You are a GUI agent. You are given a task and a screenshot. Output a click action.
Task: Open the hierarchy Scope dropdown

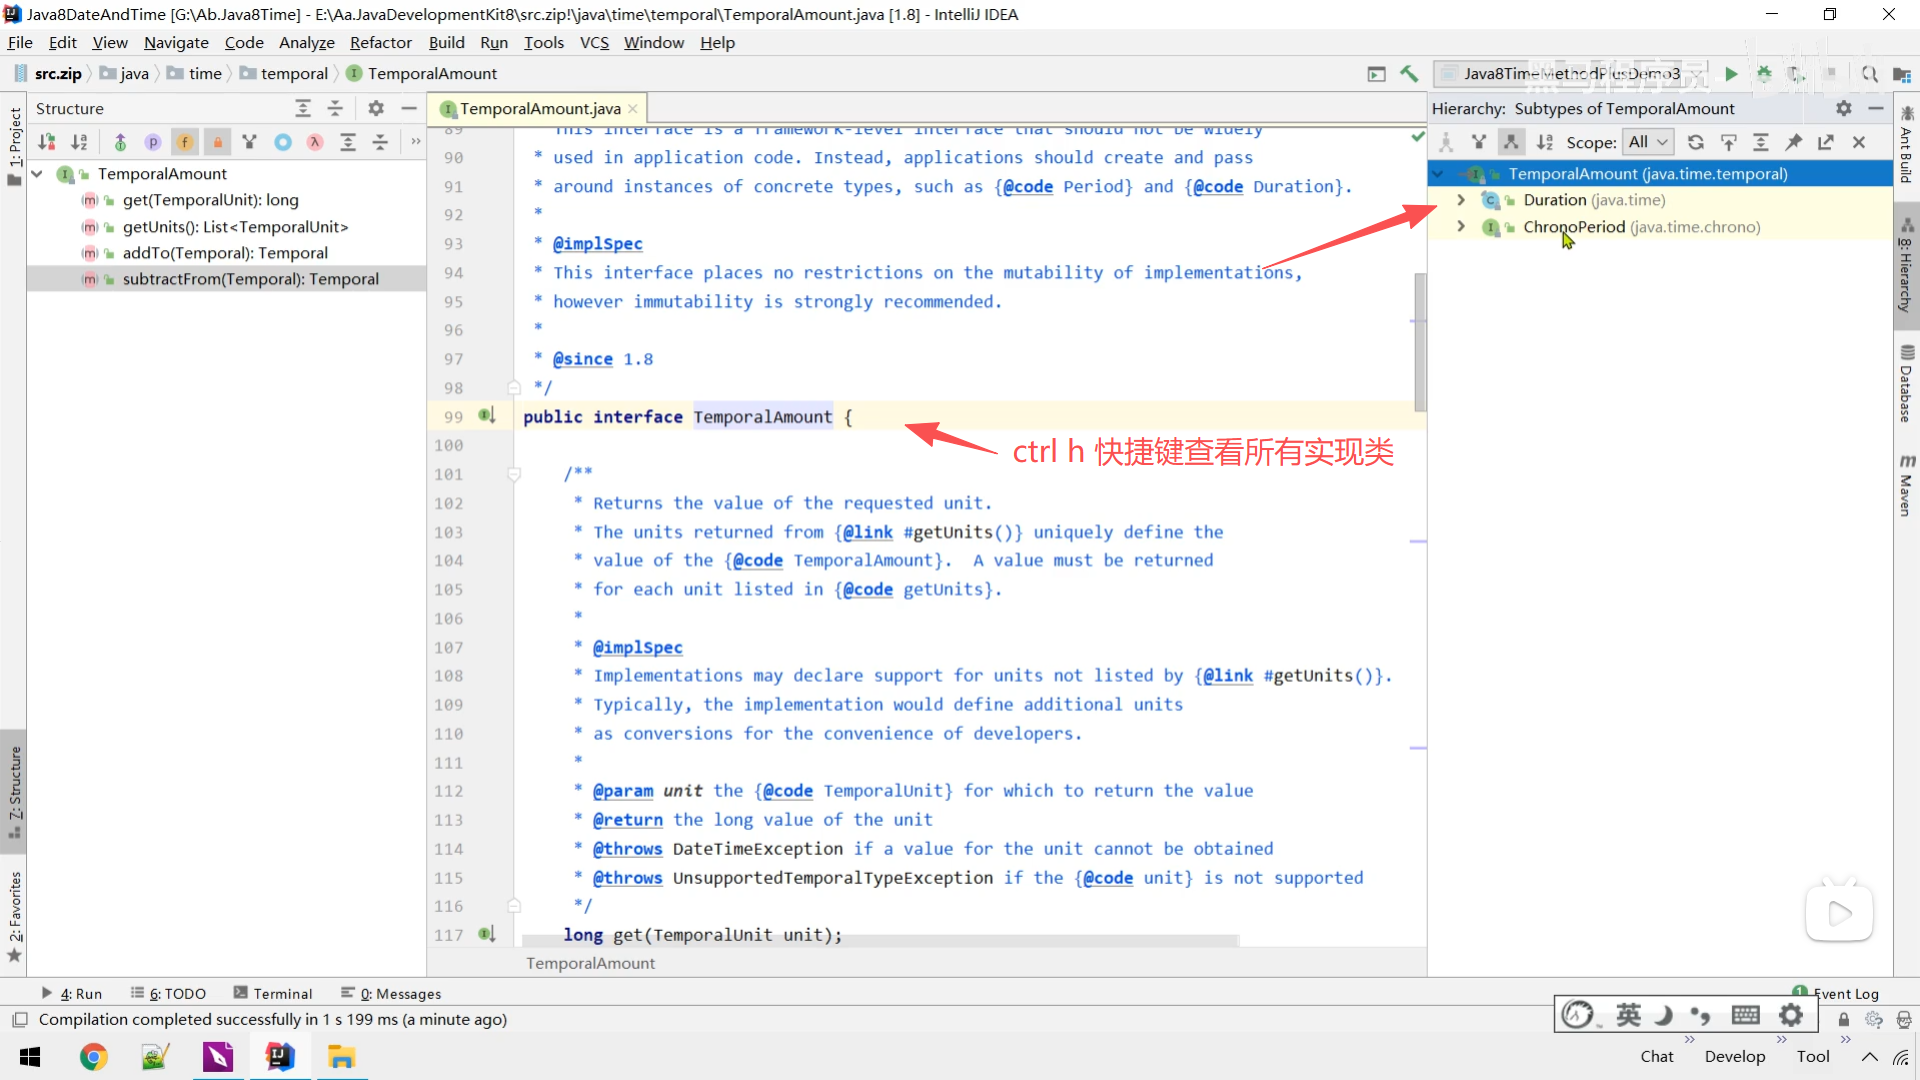[1647, 142]
